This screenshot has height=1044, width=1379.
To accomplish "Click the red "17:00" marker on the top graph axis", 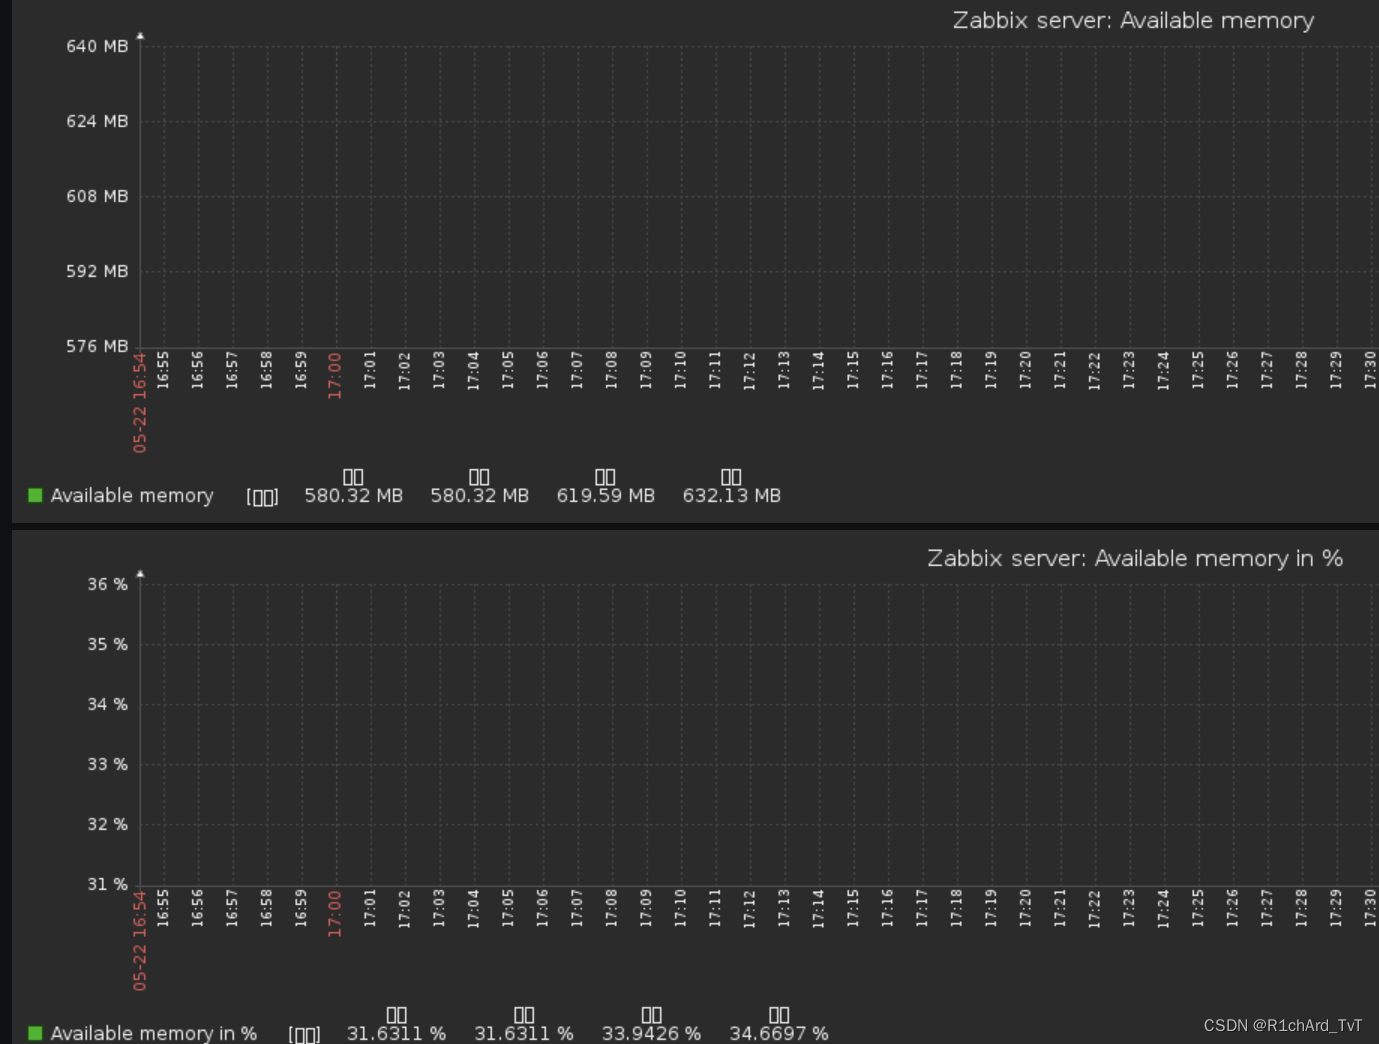I will tap(335, 373).
